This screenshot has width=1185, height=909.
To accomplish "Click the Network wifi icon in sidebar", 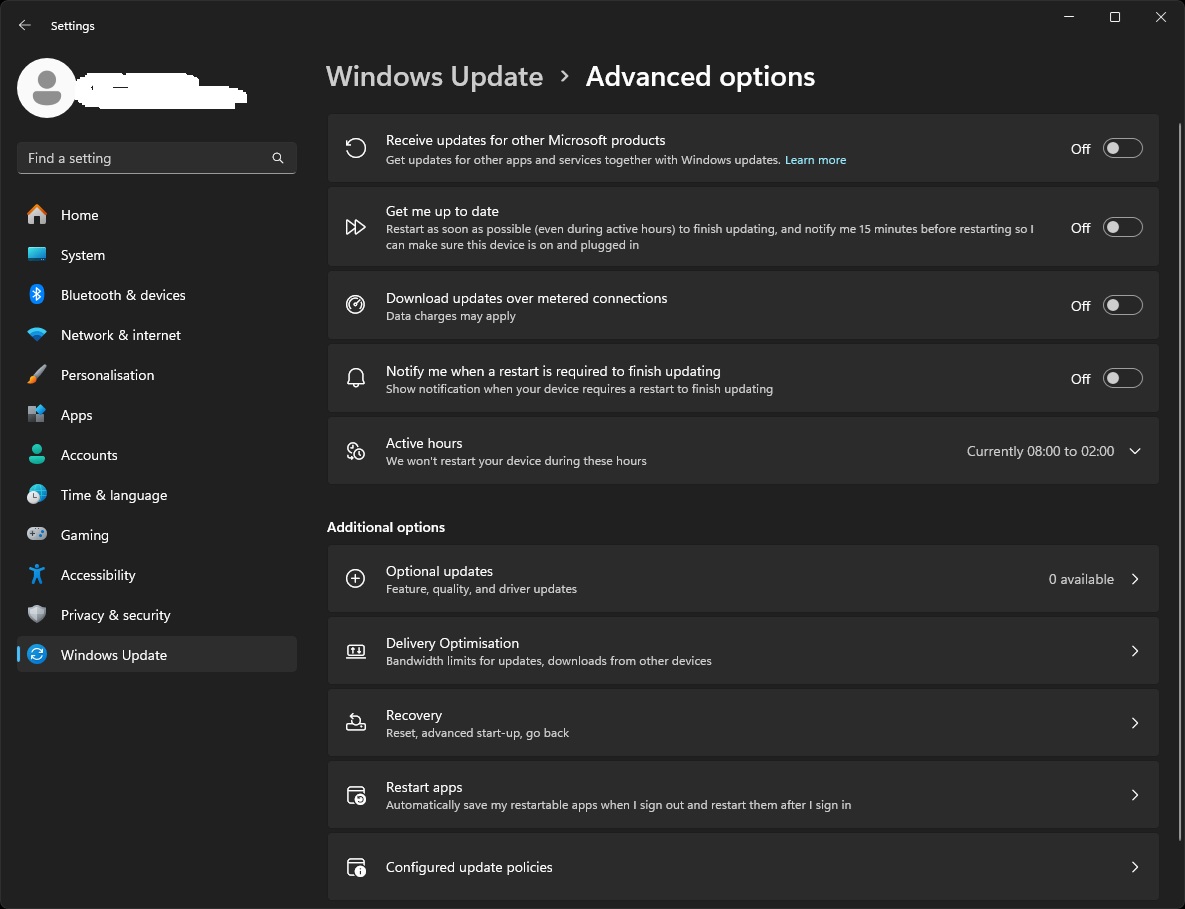I will tap(37, 334).
